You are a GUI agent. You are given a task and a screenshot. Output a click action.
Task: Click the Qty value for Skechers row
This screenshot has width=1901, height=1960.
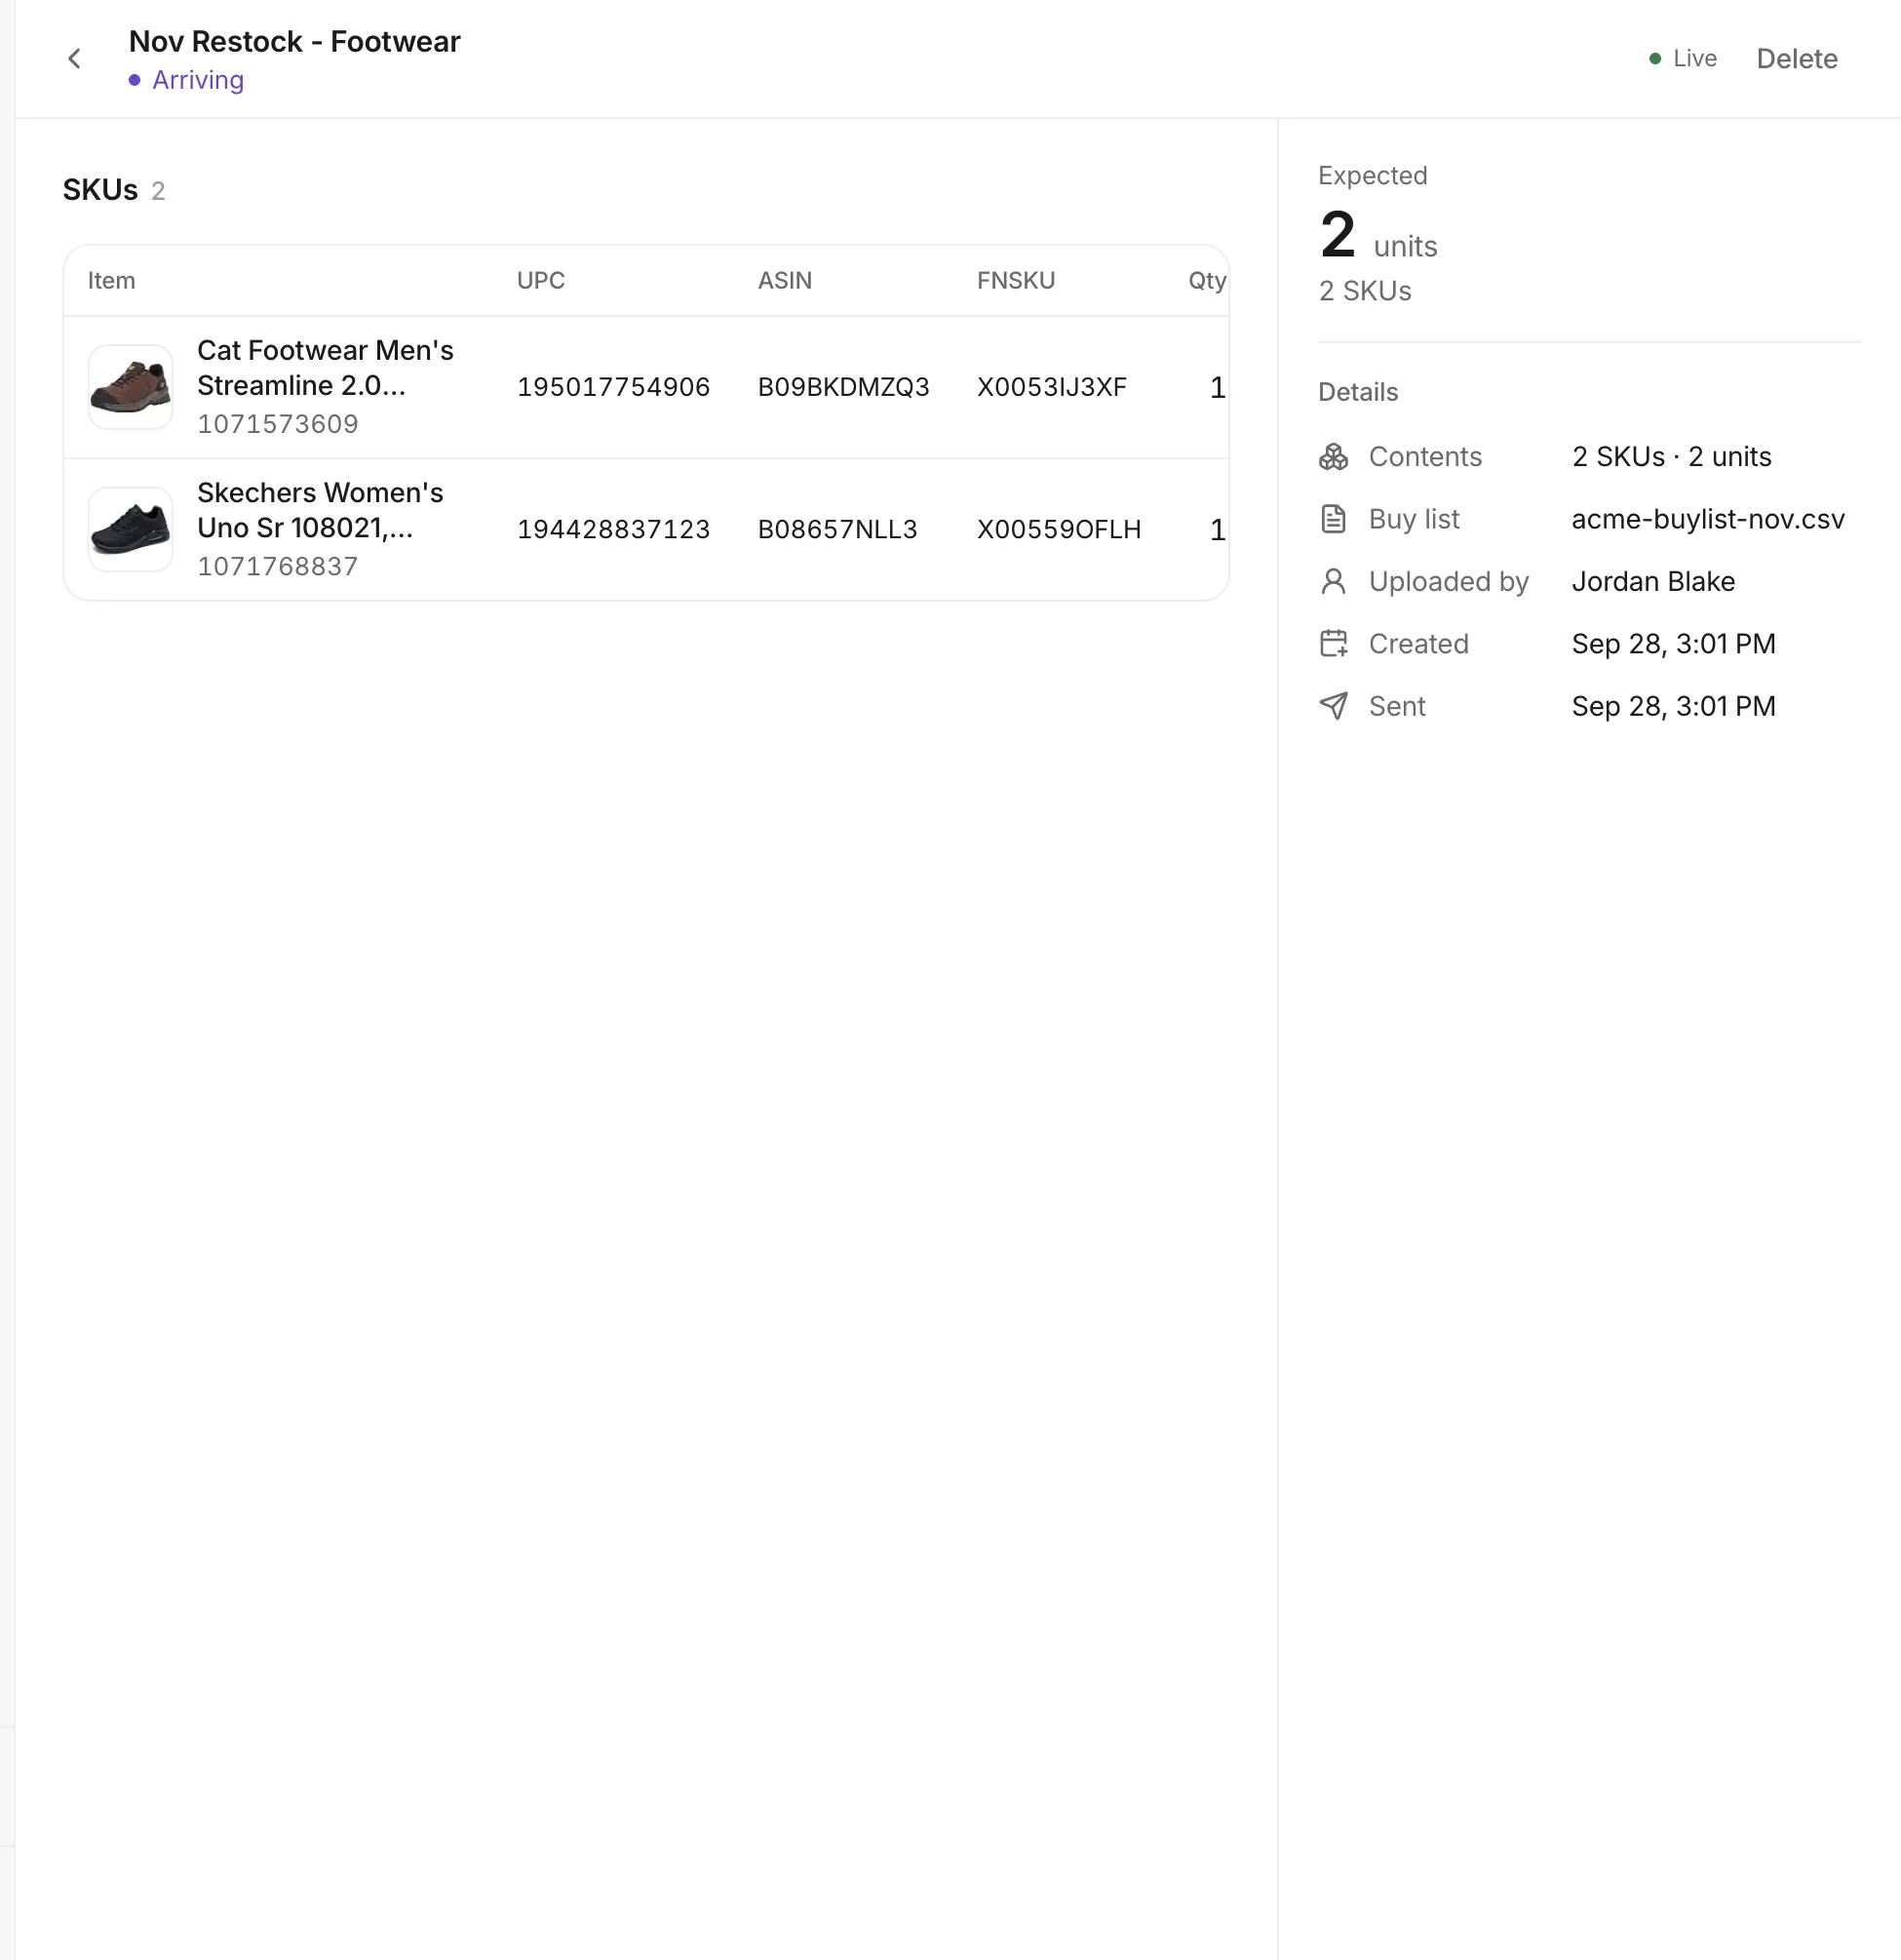click(1217, 529)
